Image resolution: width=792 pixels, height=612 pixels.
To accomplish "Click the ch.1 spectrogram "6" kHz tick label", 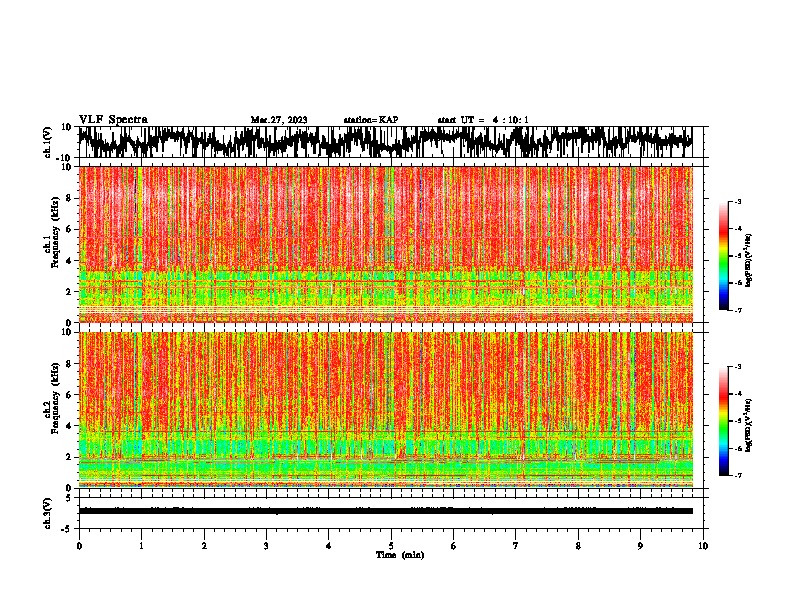I will click(x=69, y=229).
